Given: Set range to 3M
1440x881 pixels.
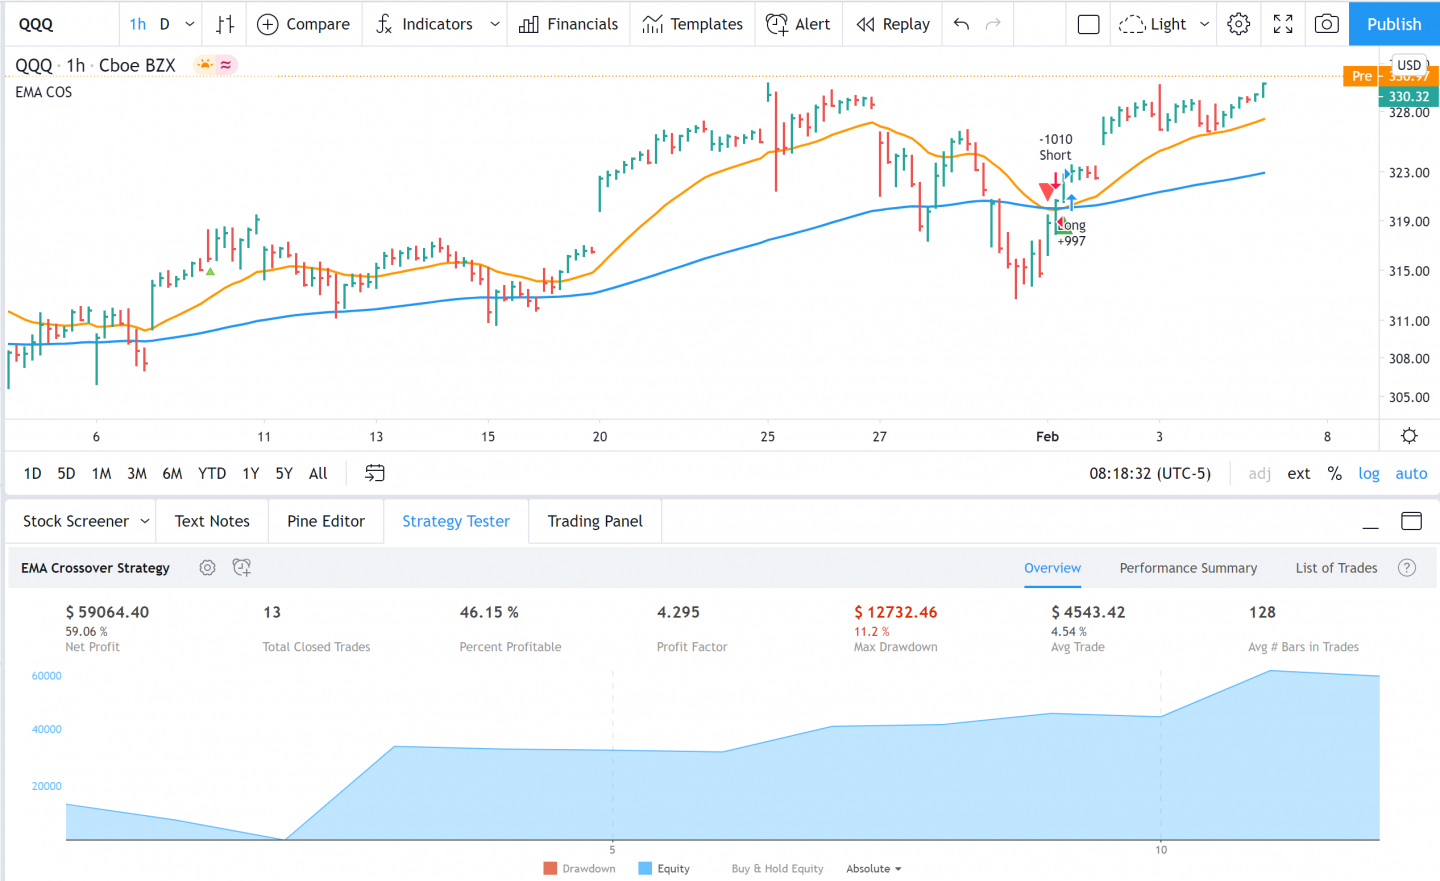Looking at the screenshot, I should 137,473.
